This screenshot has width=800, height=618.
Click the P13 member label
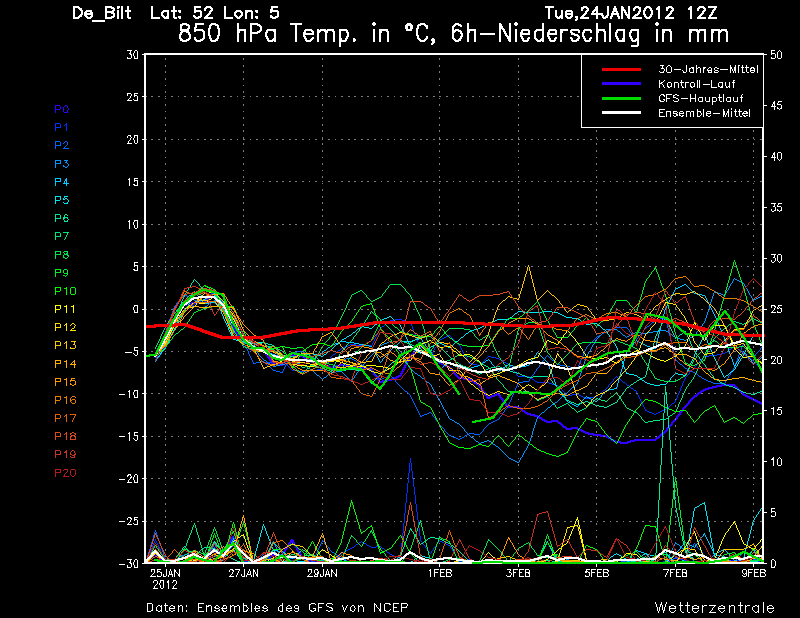[65, 345]
